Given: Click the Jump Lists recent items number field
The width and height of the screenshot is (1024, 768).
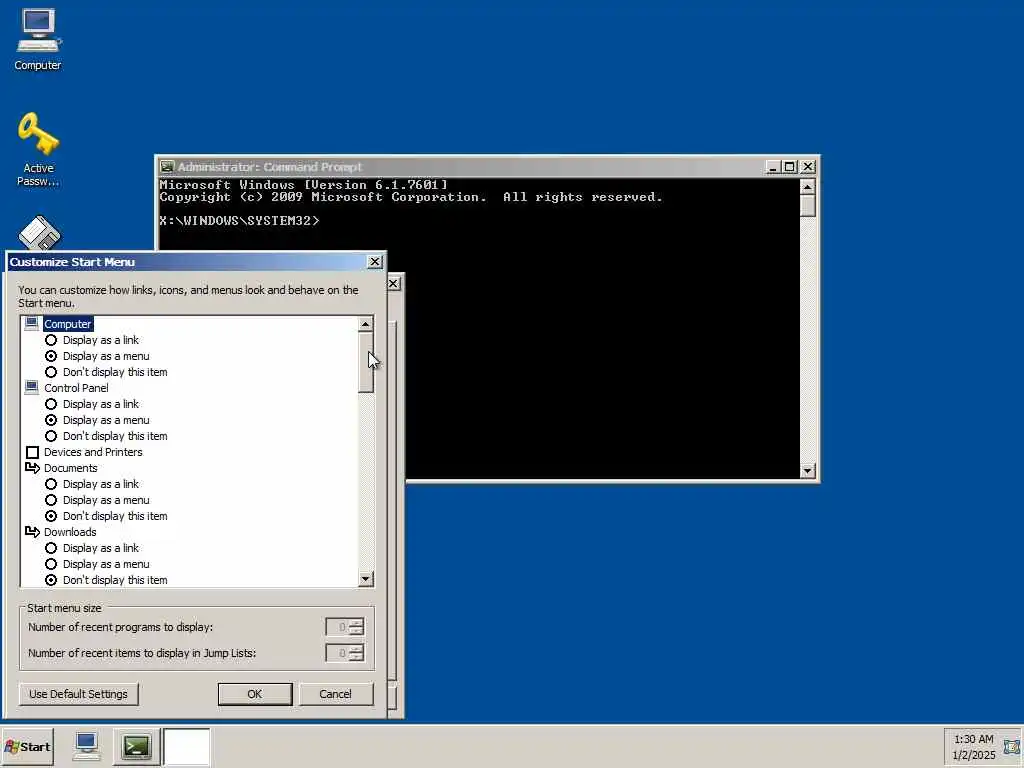Looking at the screenshot, I should point(338,652).
